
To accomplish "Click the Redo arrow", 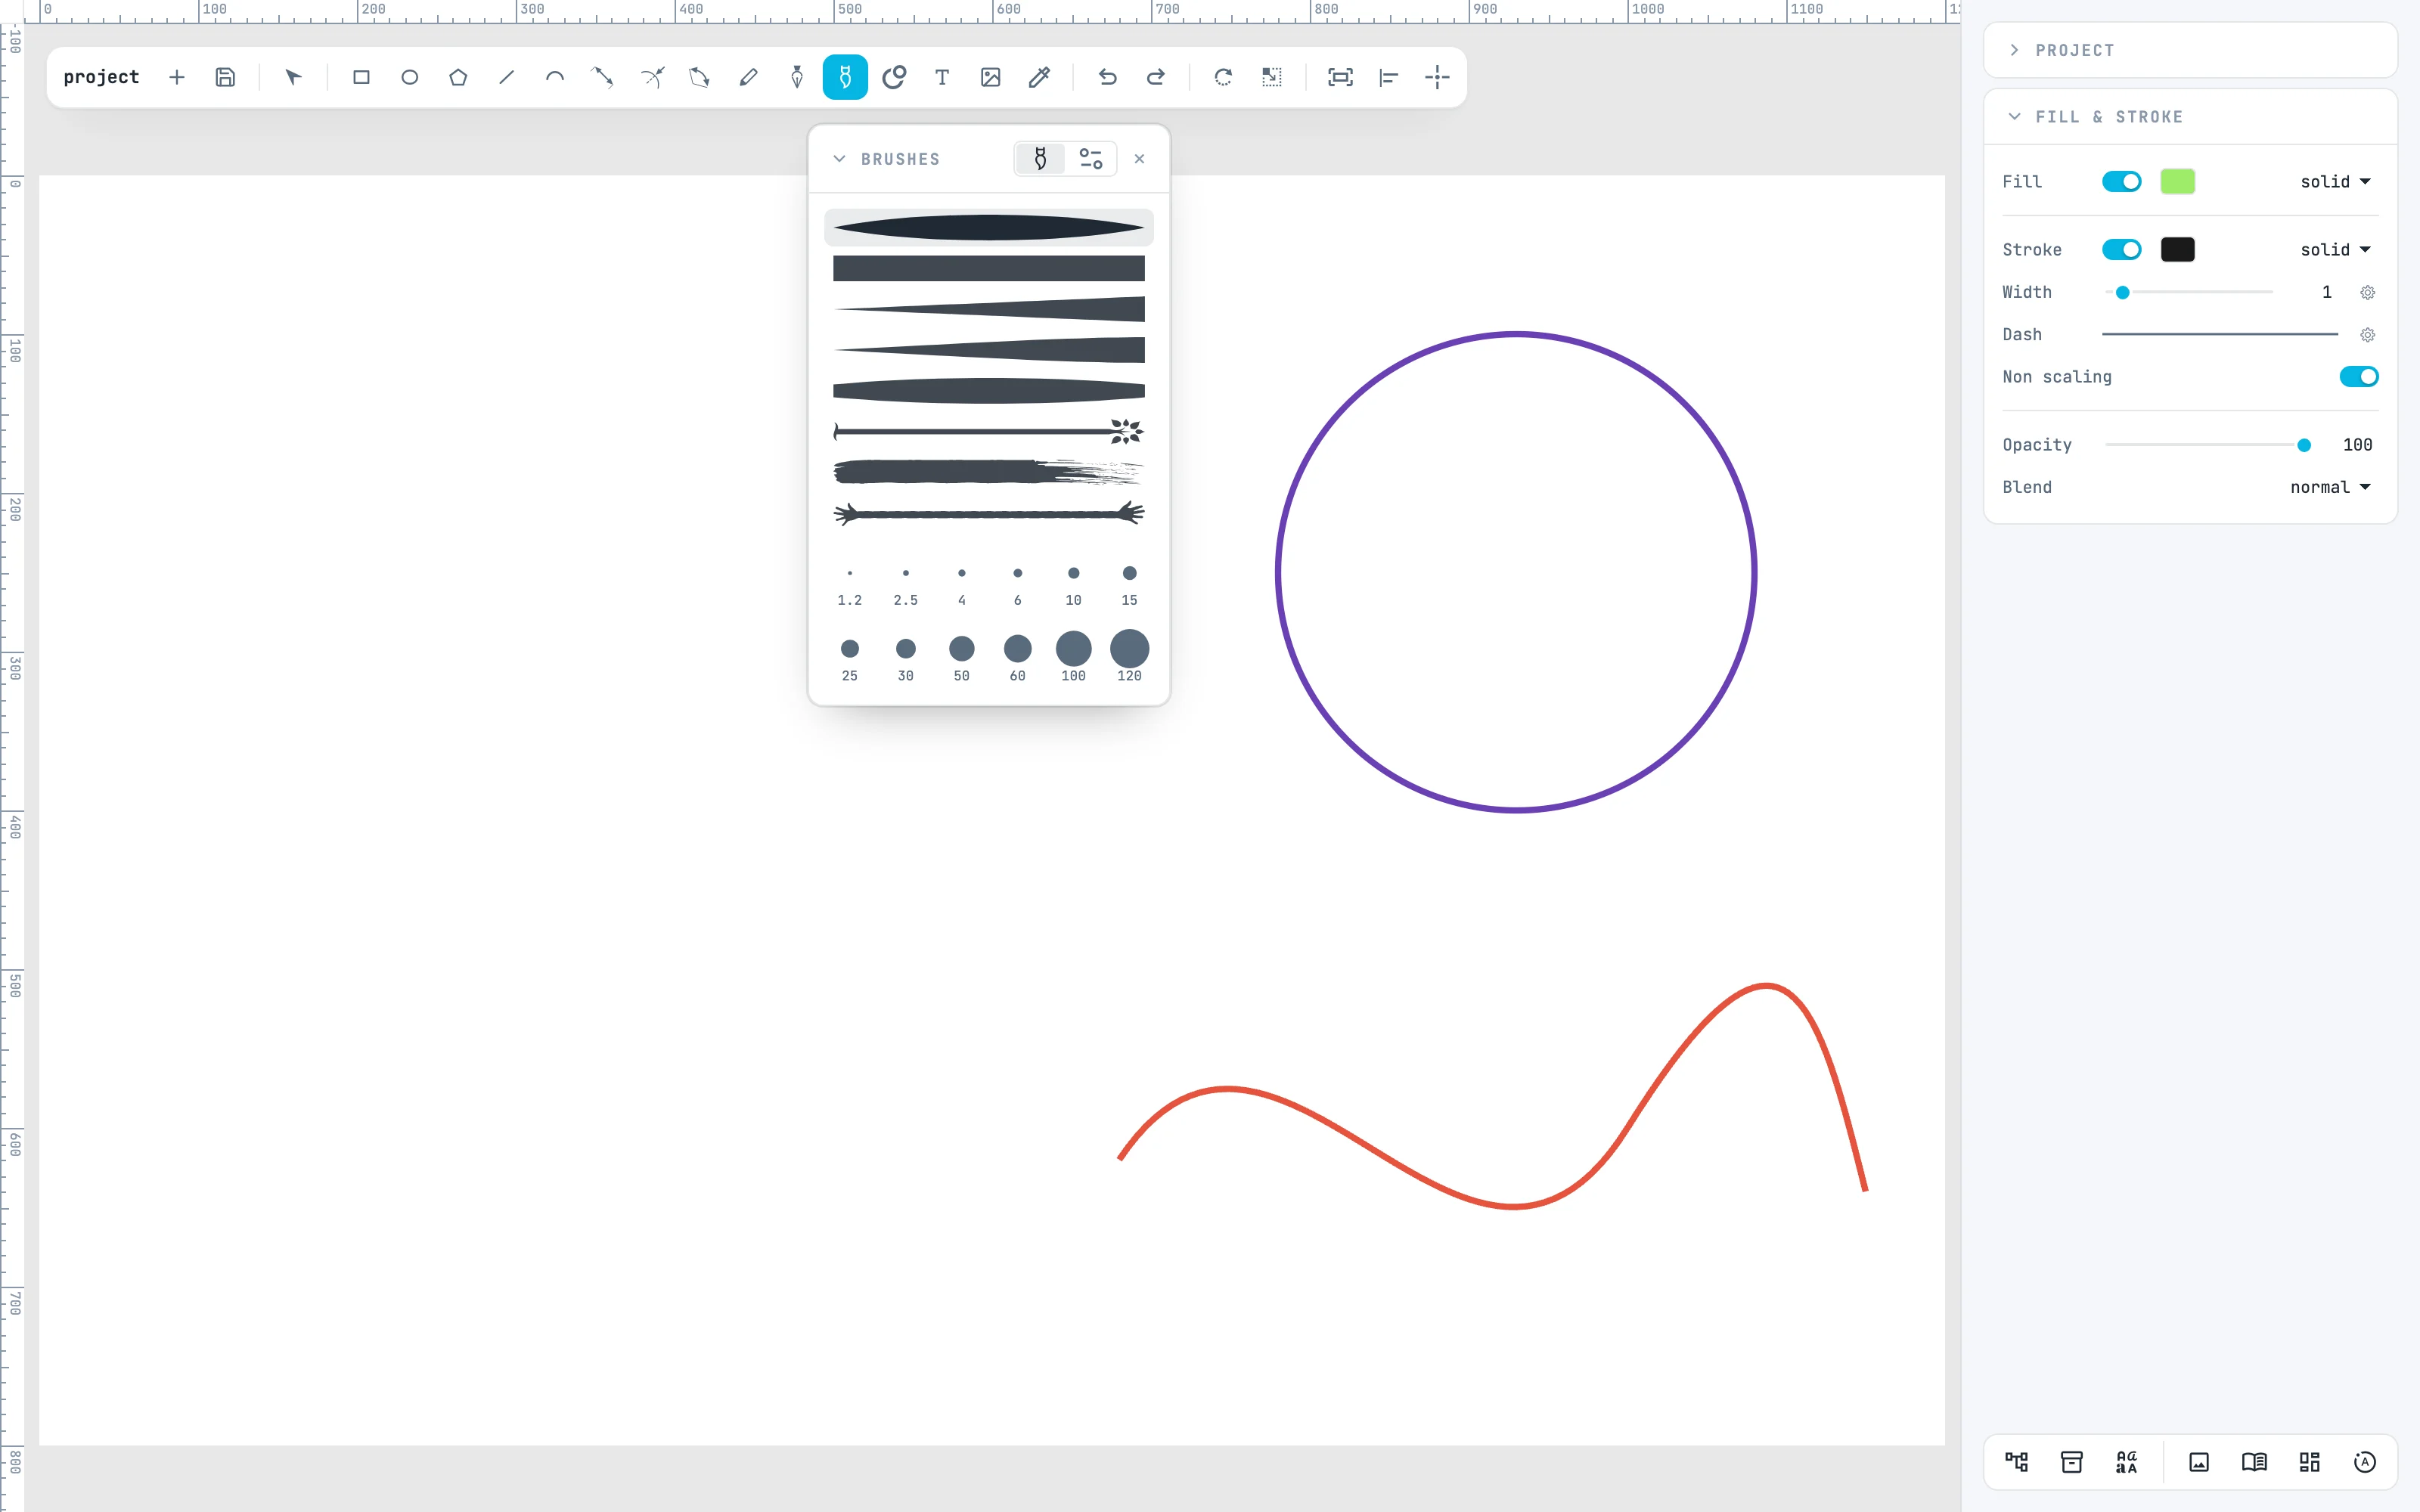I will coord(1155,77).
